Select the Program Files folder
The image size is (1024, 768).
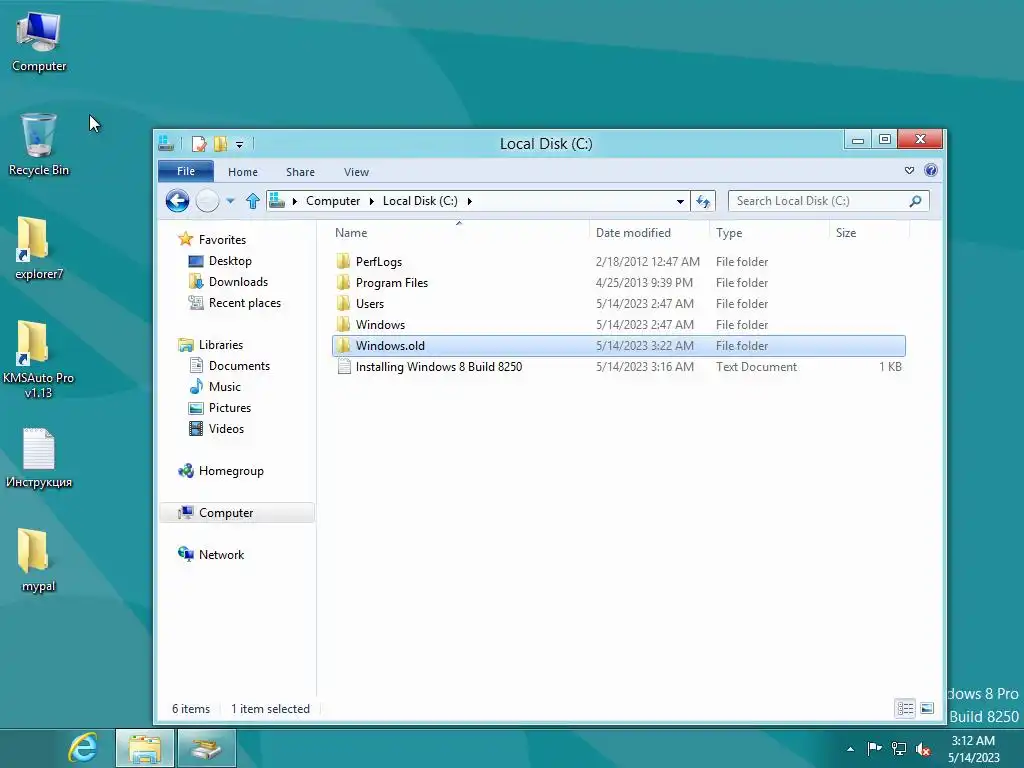pos(618,283)
